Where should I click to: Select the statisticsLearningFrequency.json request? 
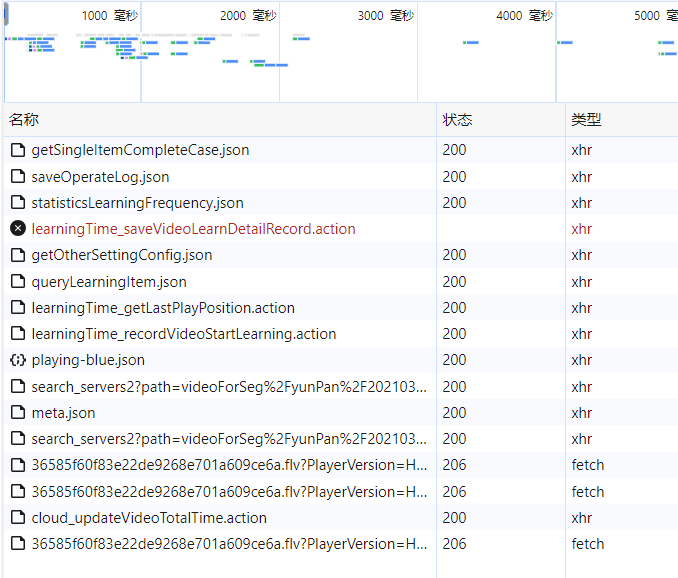coord(137,203)
